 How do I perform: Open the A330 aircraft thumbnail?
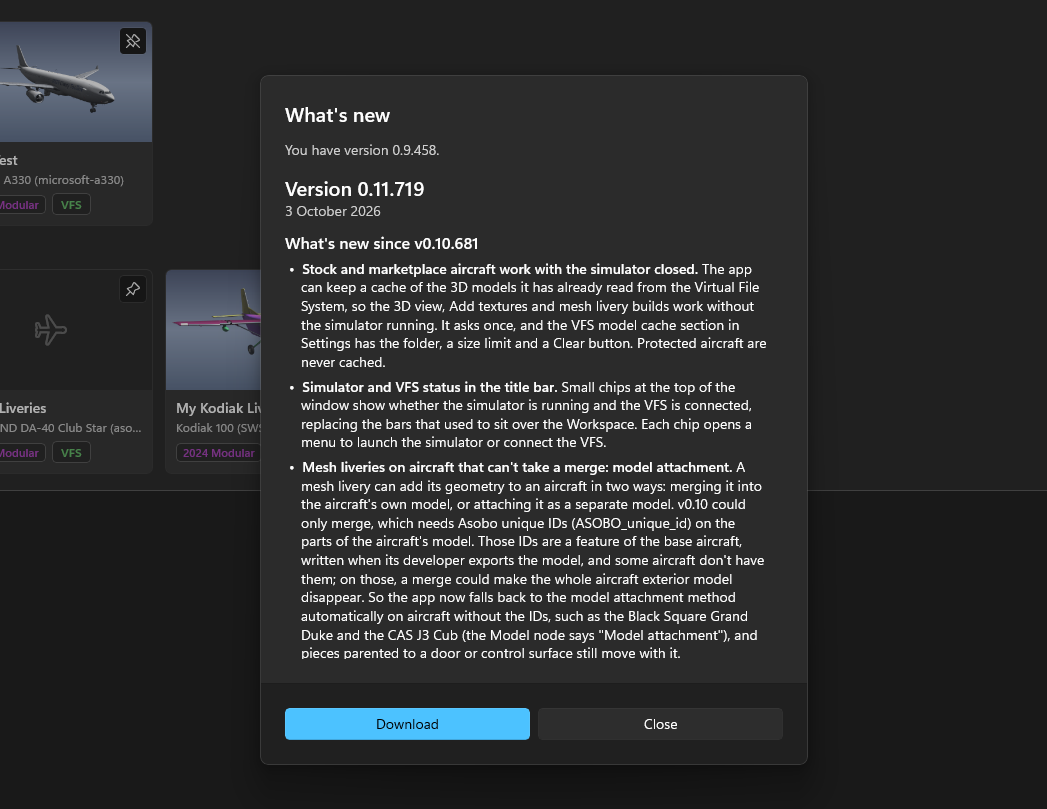tap(75, 81)
